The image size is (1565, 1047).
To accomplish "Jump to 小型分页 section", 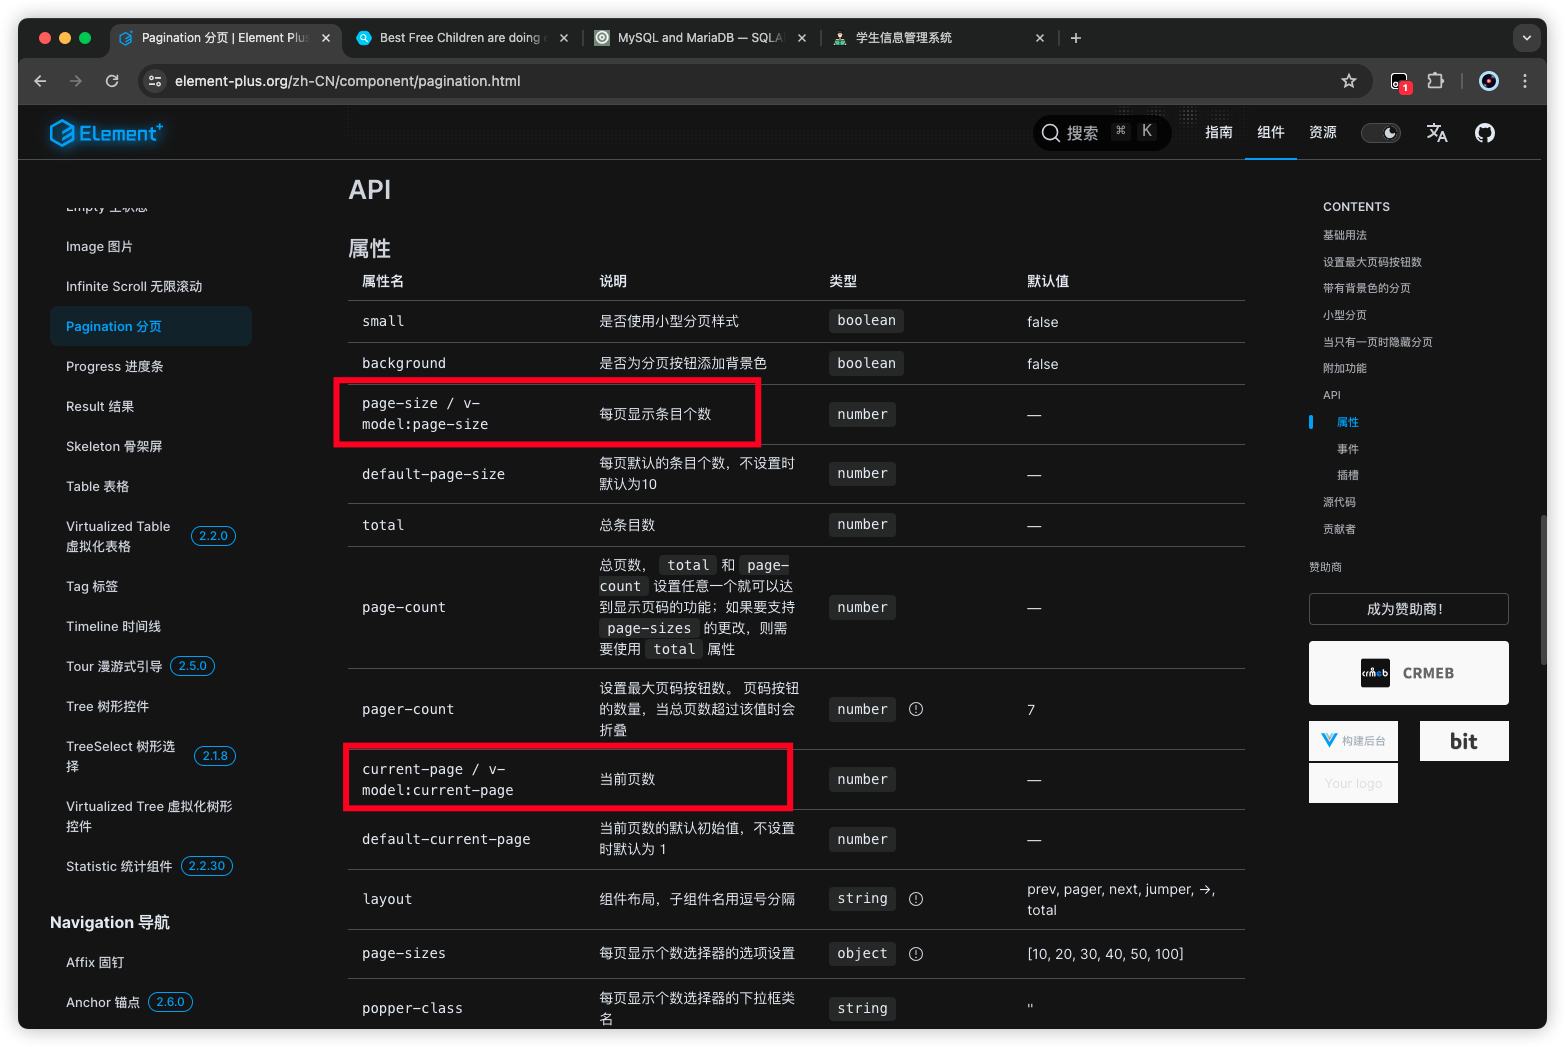I will coord(1345,315).
